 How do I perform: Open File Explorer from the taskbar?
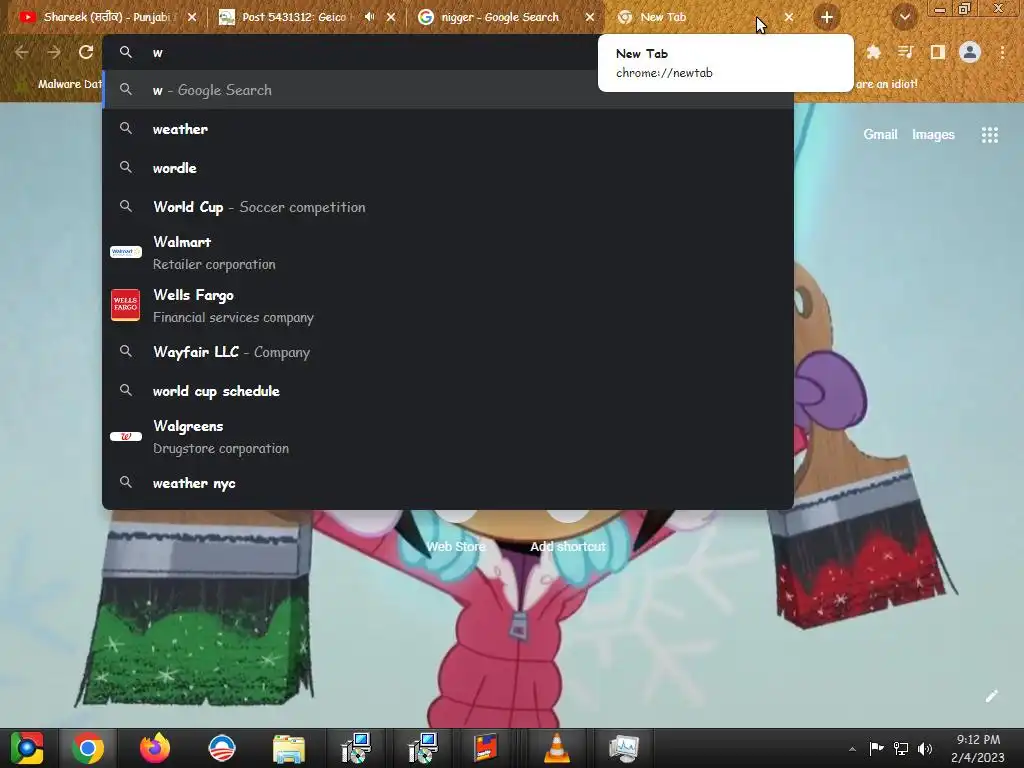pyautogui.click(x=289, y=748)
